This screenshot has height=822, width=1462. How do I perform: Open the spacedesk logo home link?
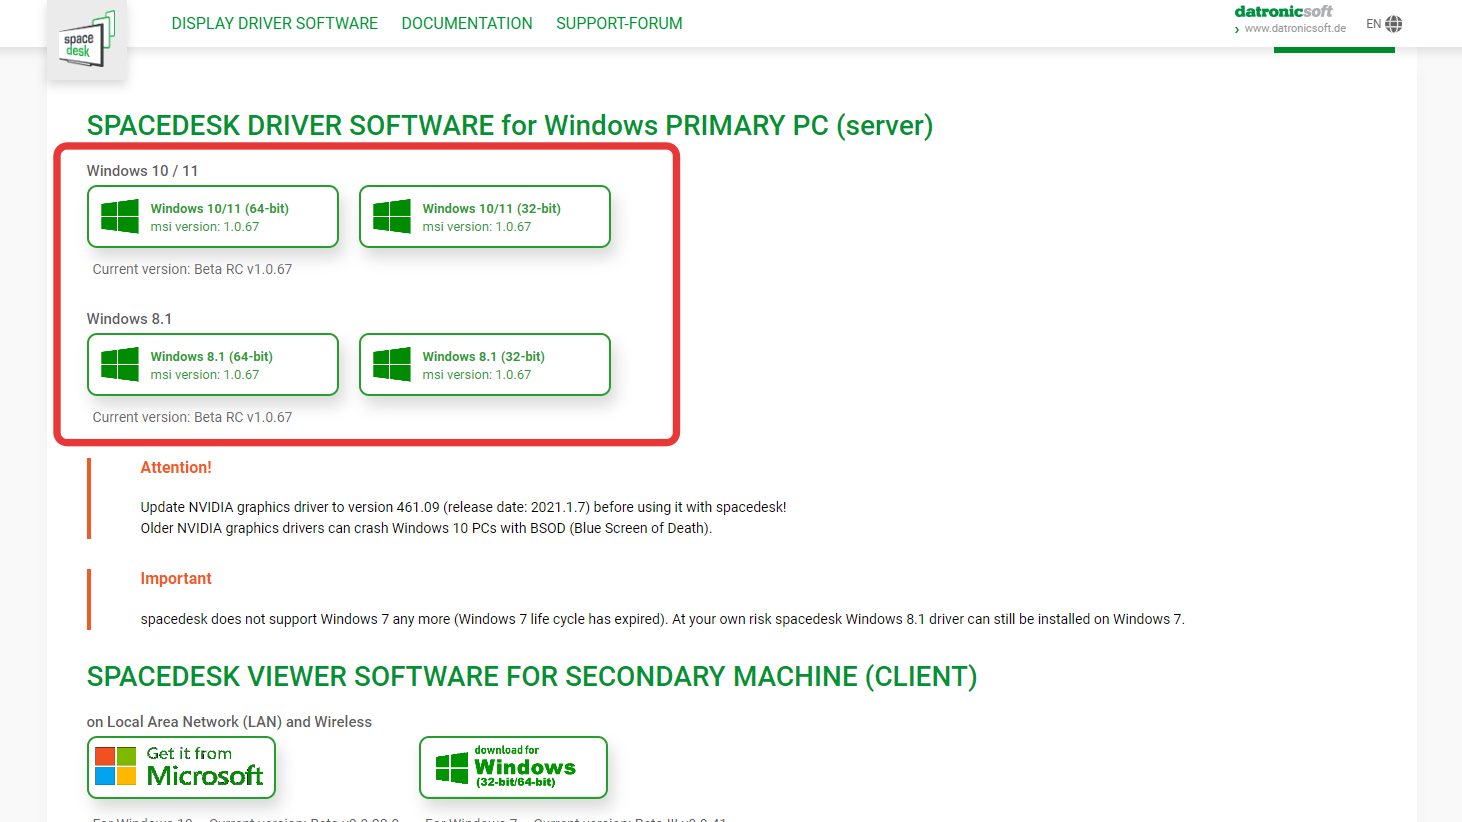[x=87, y=41]
